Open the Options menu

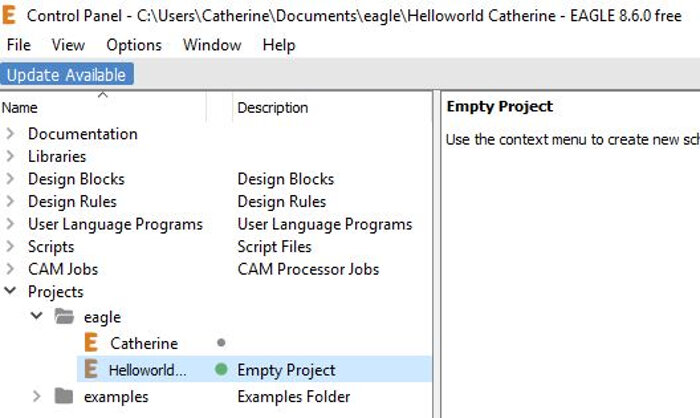(134, 45)
